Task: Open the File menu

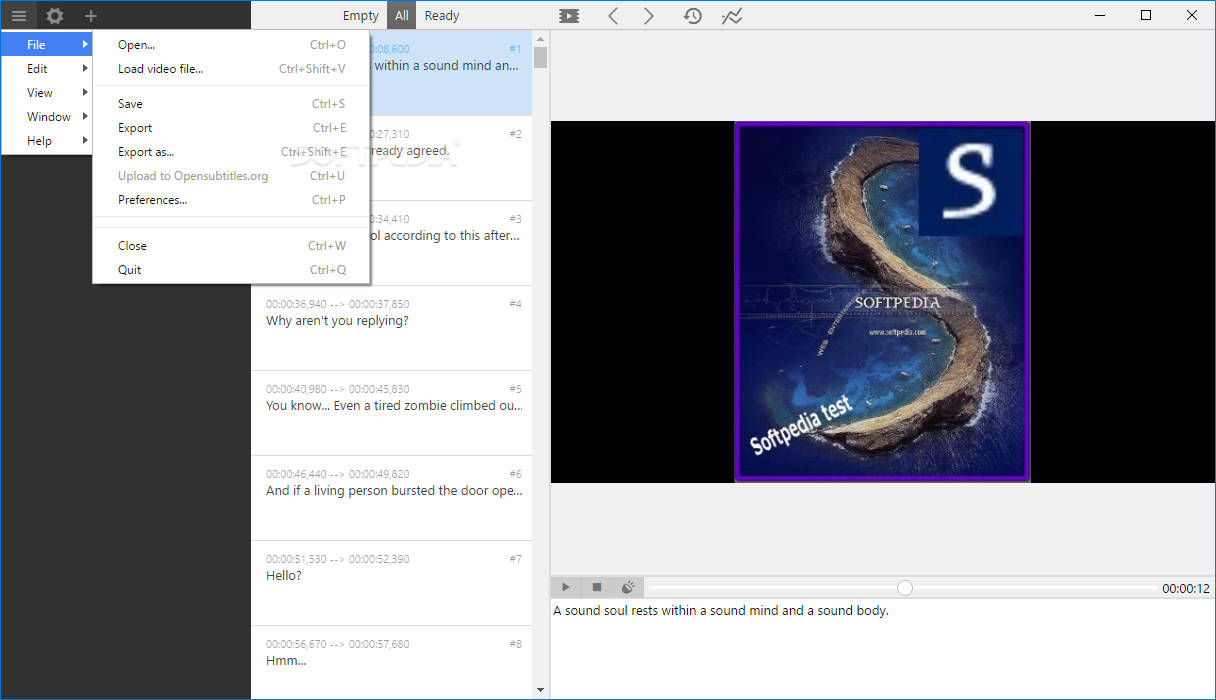Action: 46,45
